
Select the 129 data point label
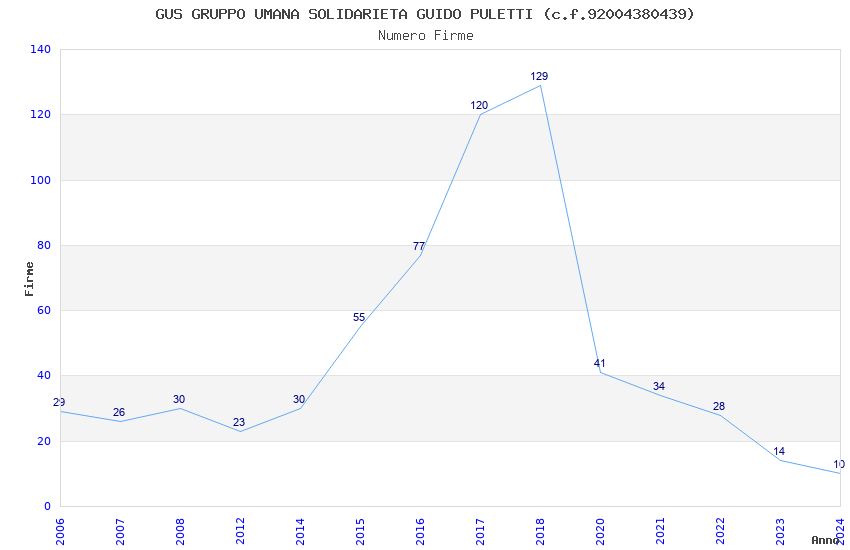click(539, 76)
